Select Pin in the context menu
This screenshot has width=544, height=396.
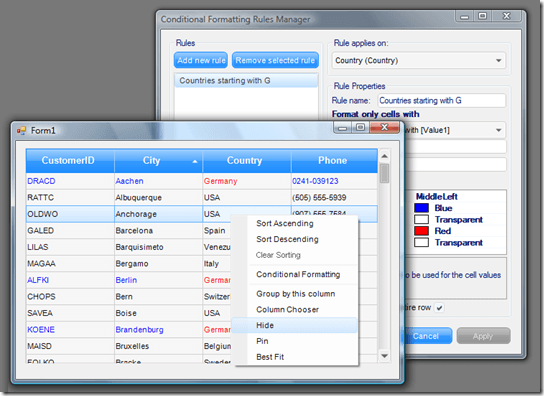(262, 341)
